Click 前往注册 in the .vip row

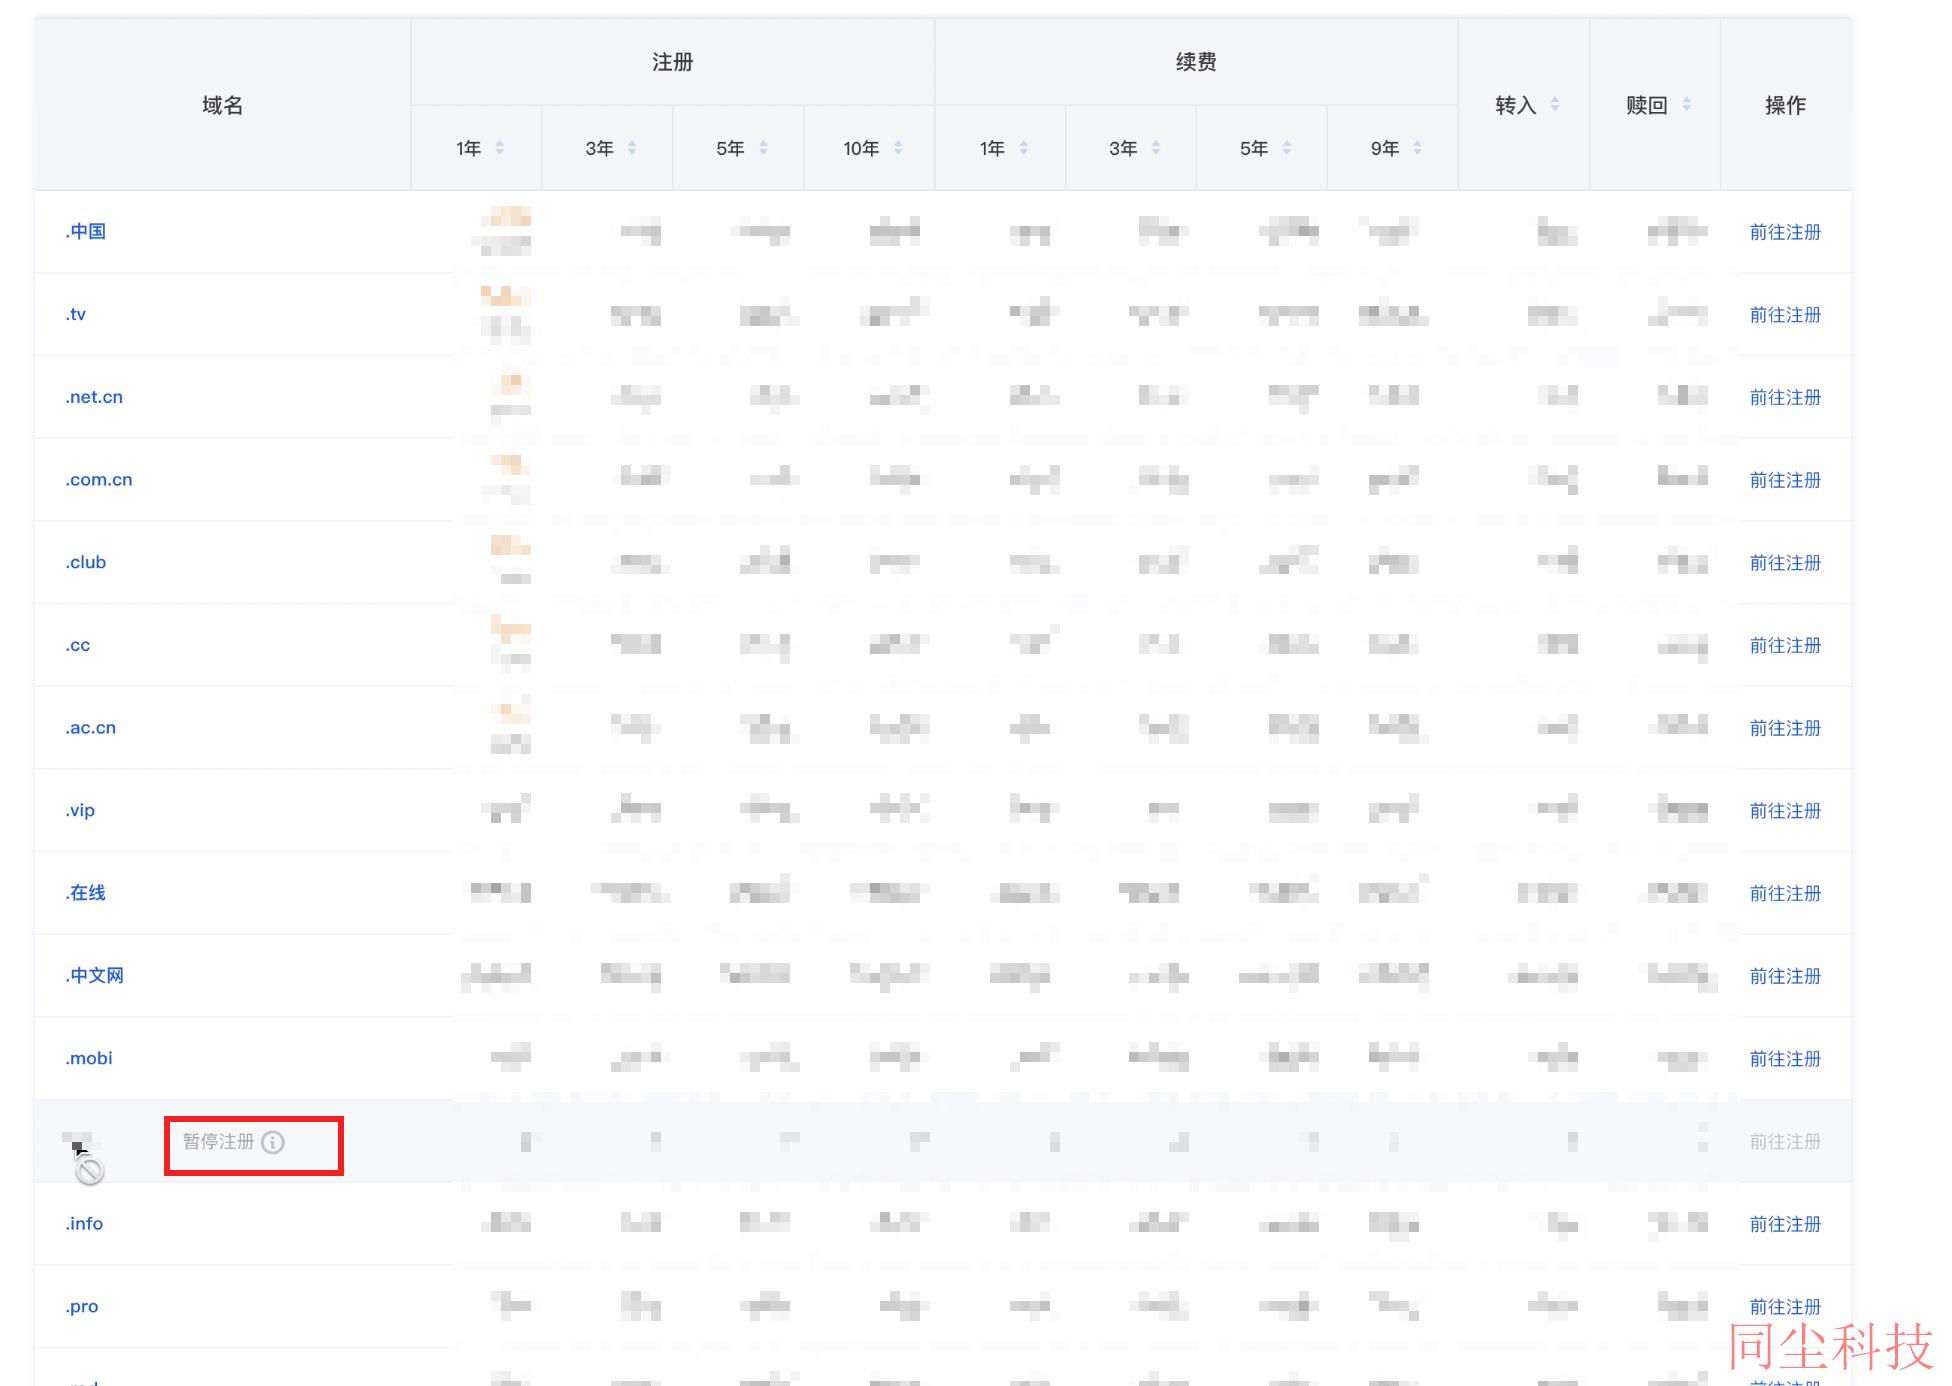[1785, 811]
